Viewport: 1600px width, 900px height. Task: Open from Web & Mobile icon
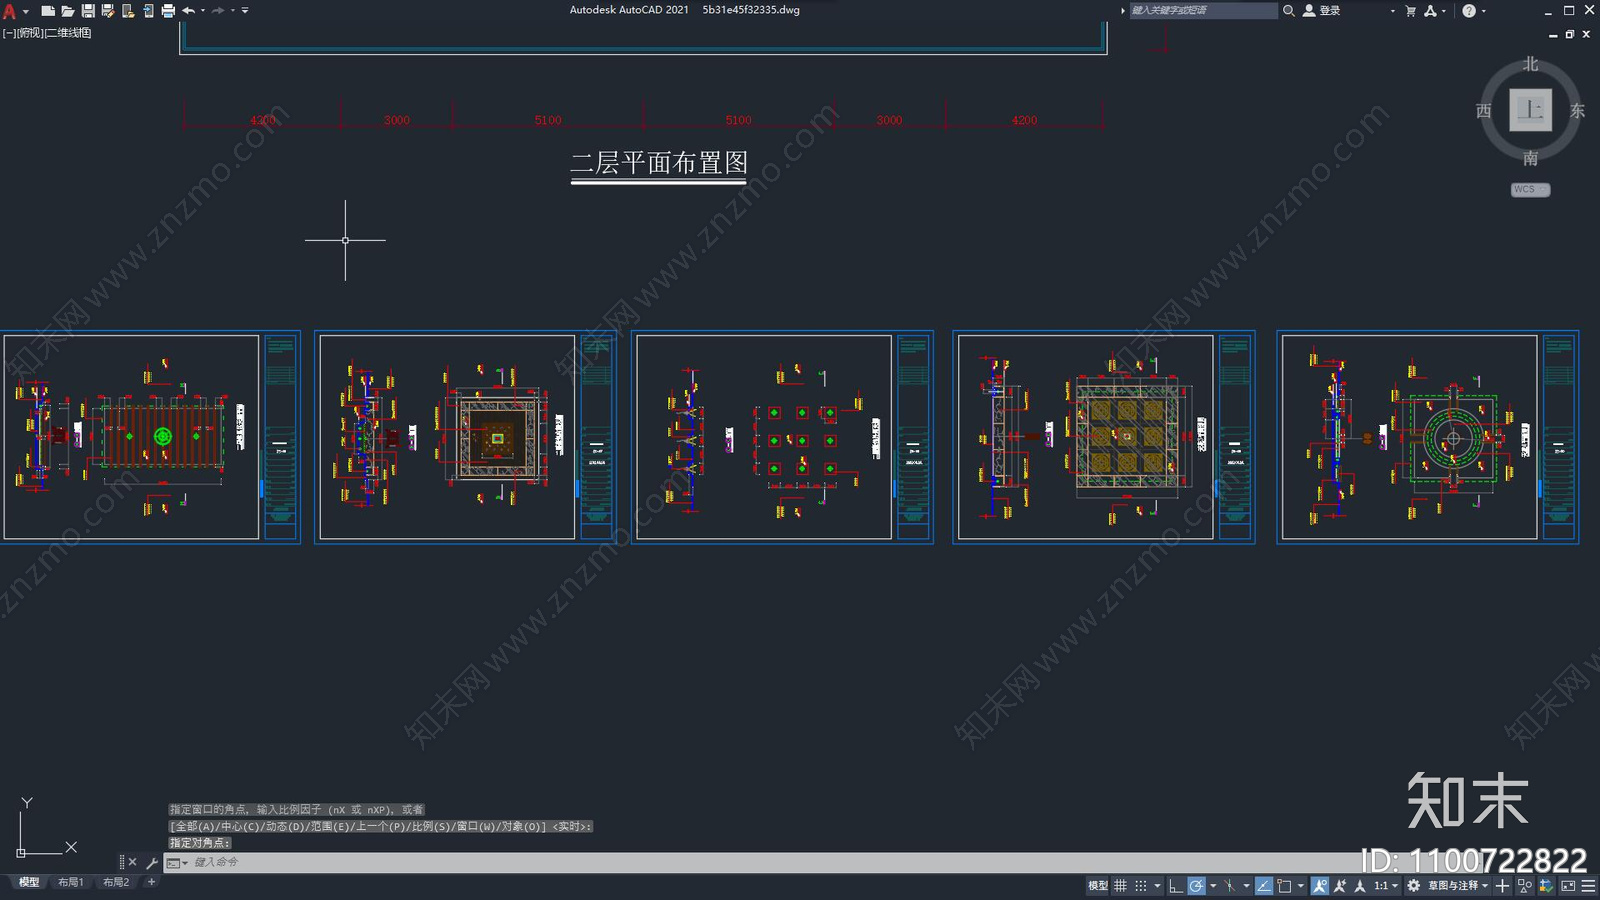128,11
